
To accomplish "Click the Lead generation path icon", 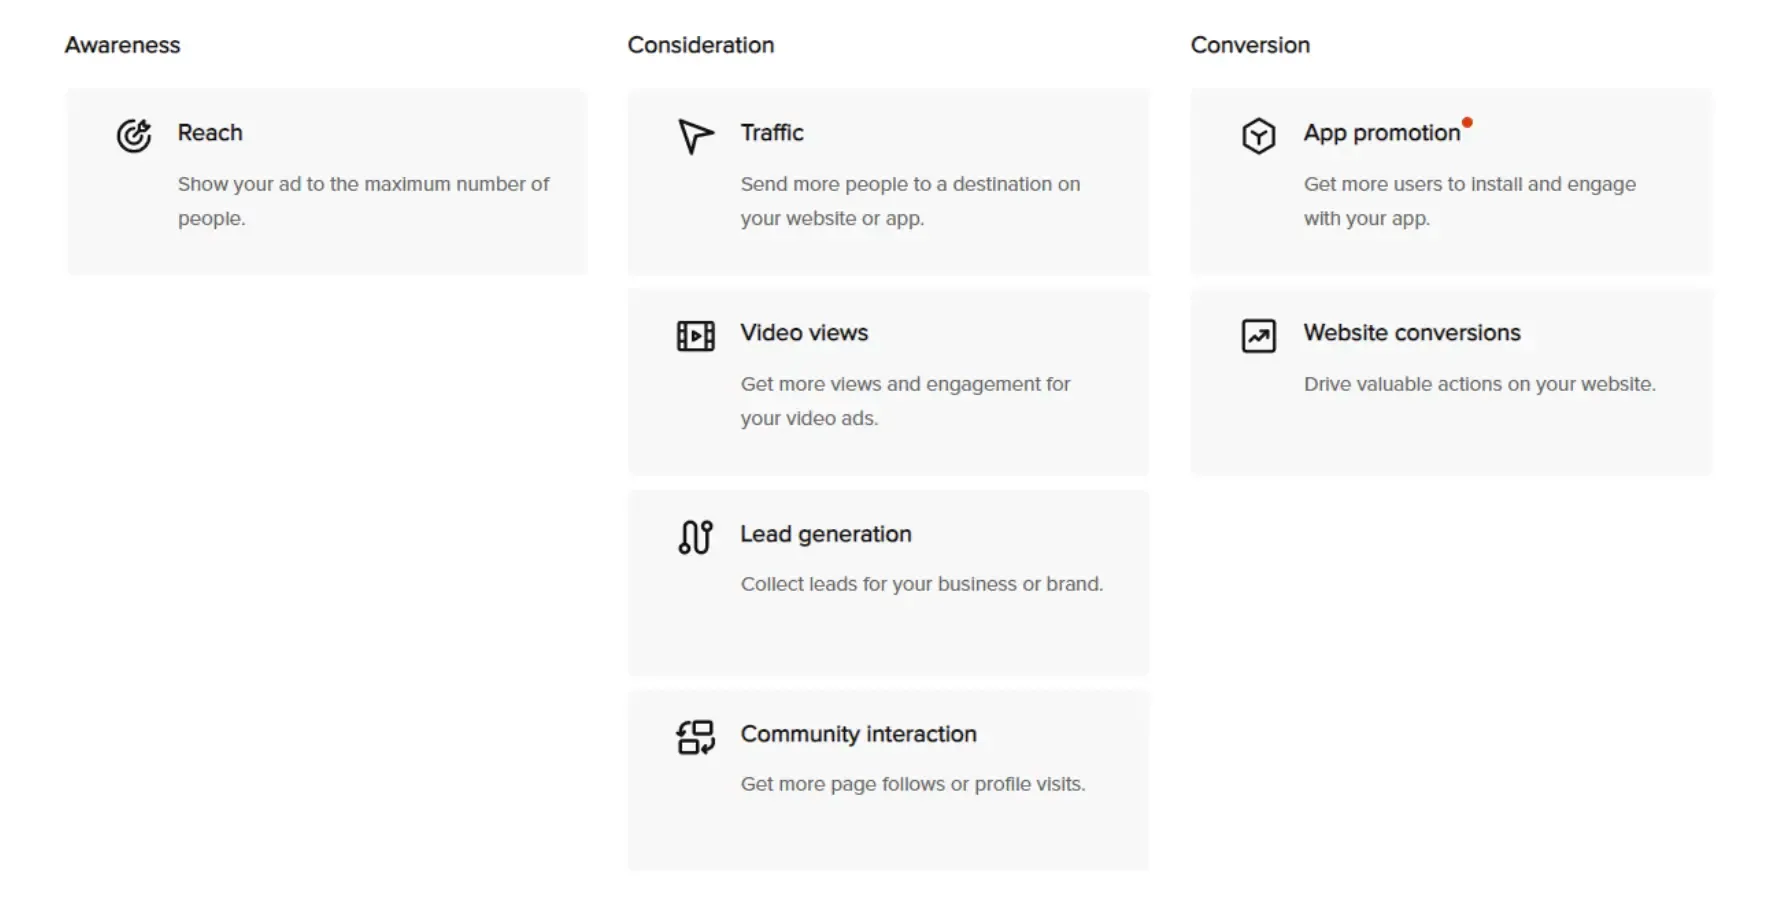I will 695,537.
